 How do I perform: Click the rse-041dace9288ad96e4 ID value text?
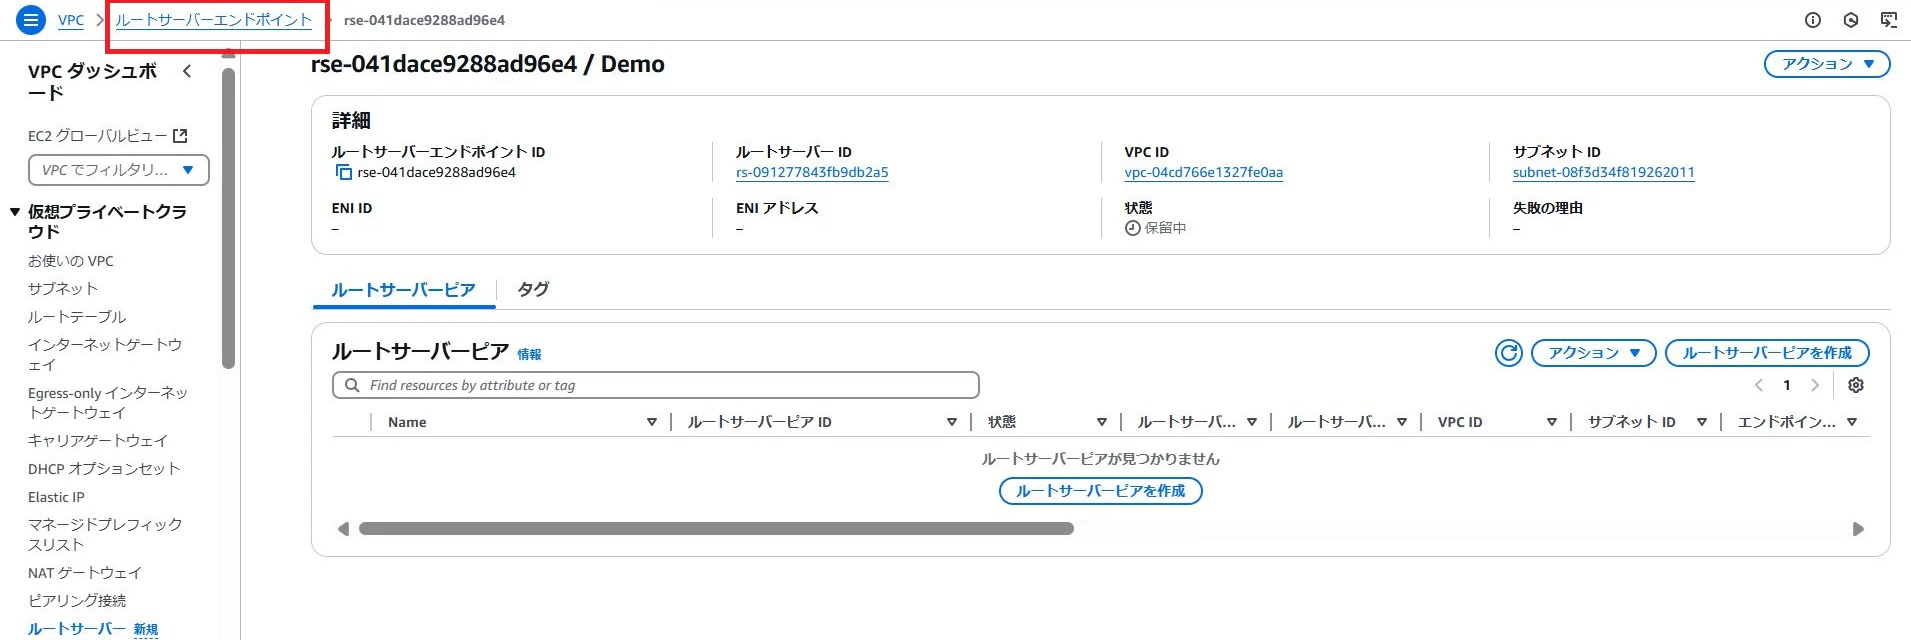(437, 173)
